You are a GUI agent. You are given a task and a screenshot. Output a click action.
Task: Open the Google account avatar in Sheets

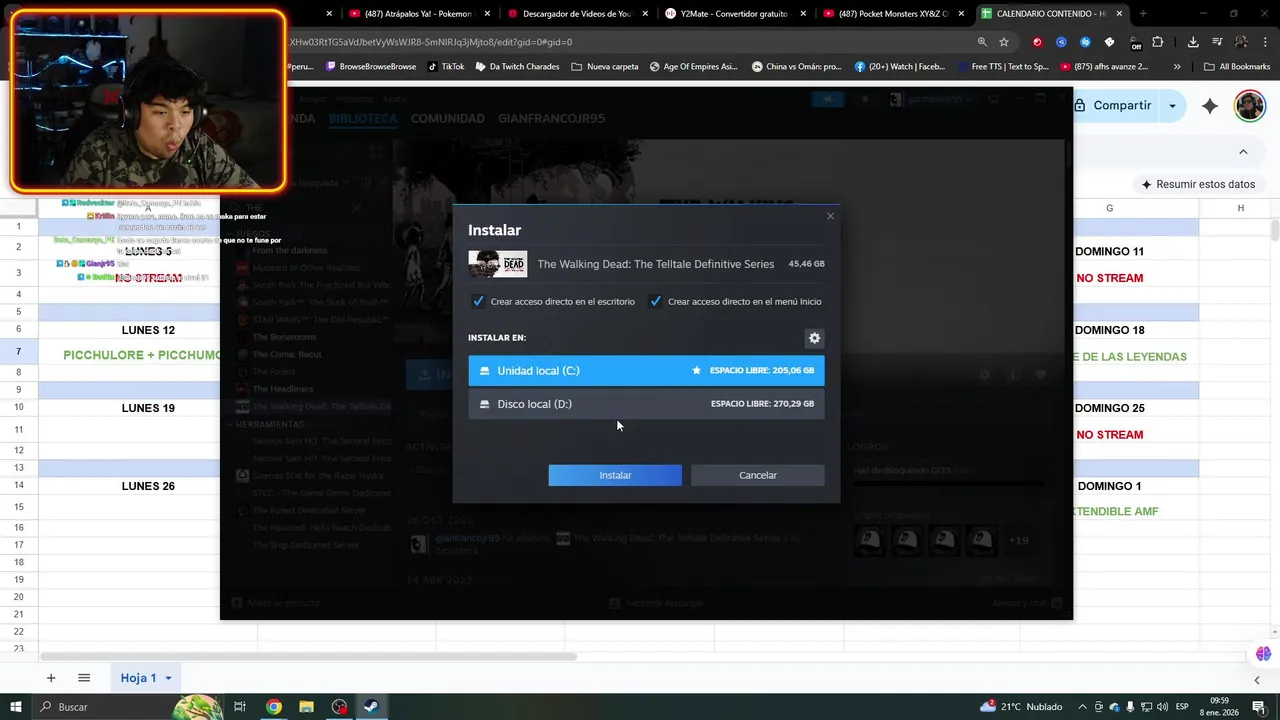1249,105
